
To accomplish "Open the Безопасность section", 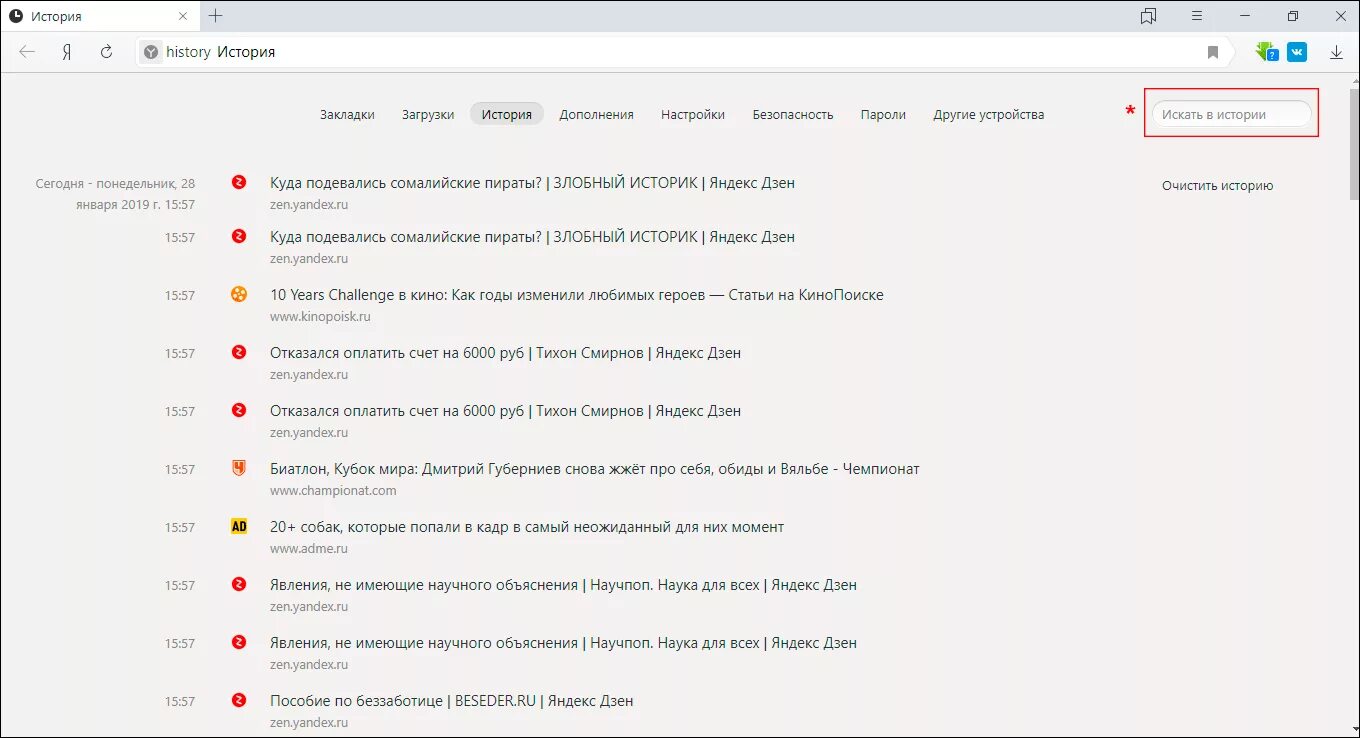I will pyautogui.click(x=793, y=114).
